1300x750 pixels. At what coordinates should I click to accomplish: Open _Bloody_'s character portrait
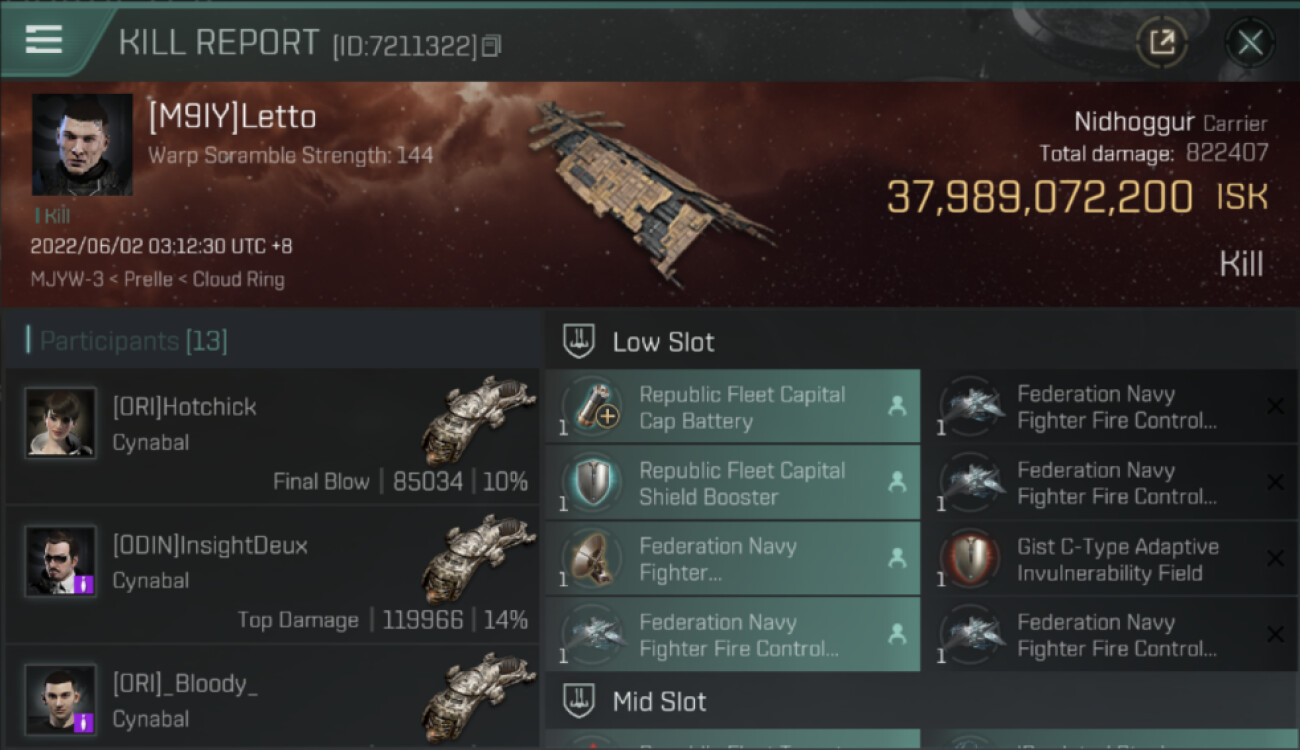click(61, 699)
